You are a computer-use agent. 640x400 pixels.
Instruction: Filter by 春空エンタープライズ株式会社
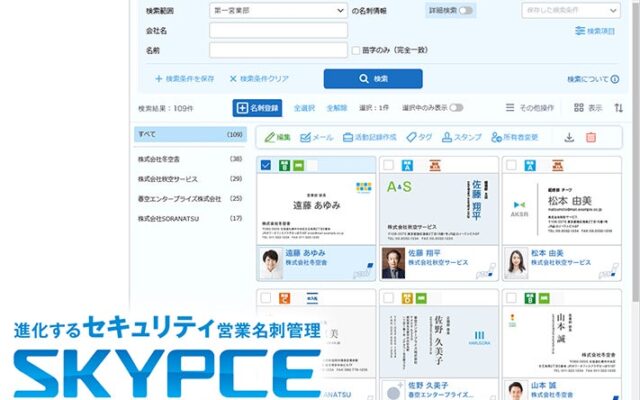click(x=190, y=199)
